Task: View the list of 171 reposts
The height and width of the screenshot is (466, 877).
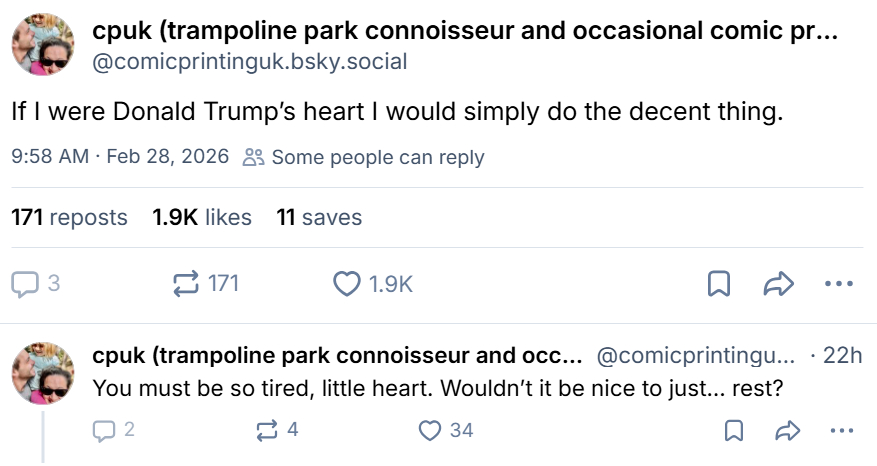Action: (69, 217)
